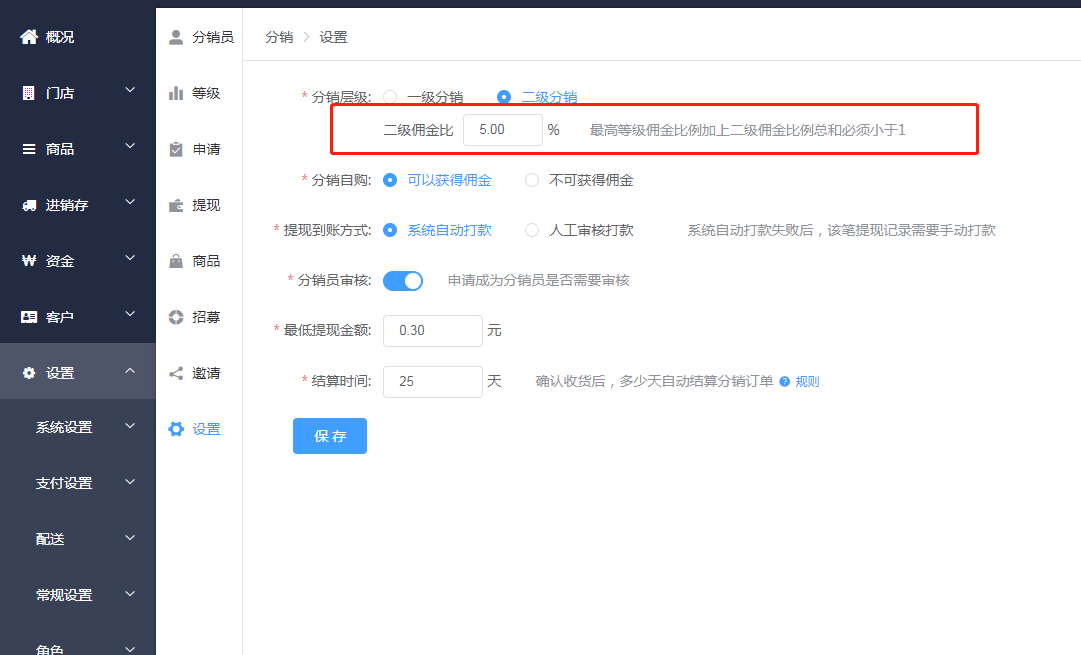Click the person icon for 分销员
The image size is (1081, 655).
[x=176, y=37]
